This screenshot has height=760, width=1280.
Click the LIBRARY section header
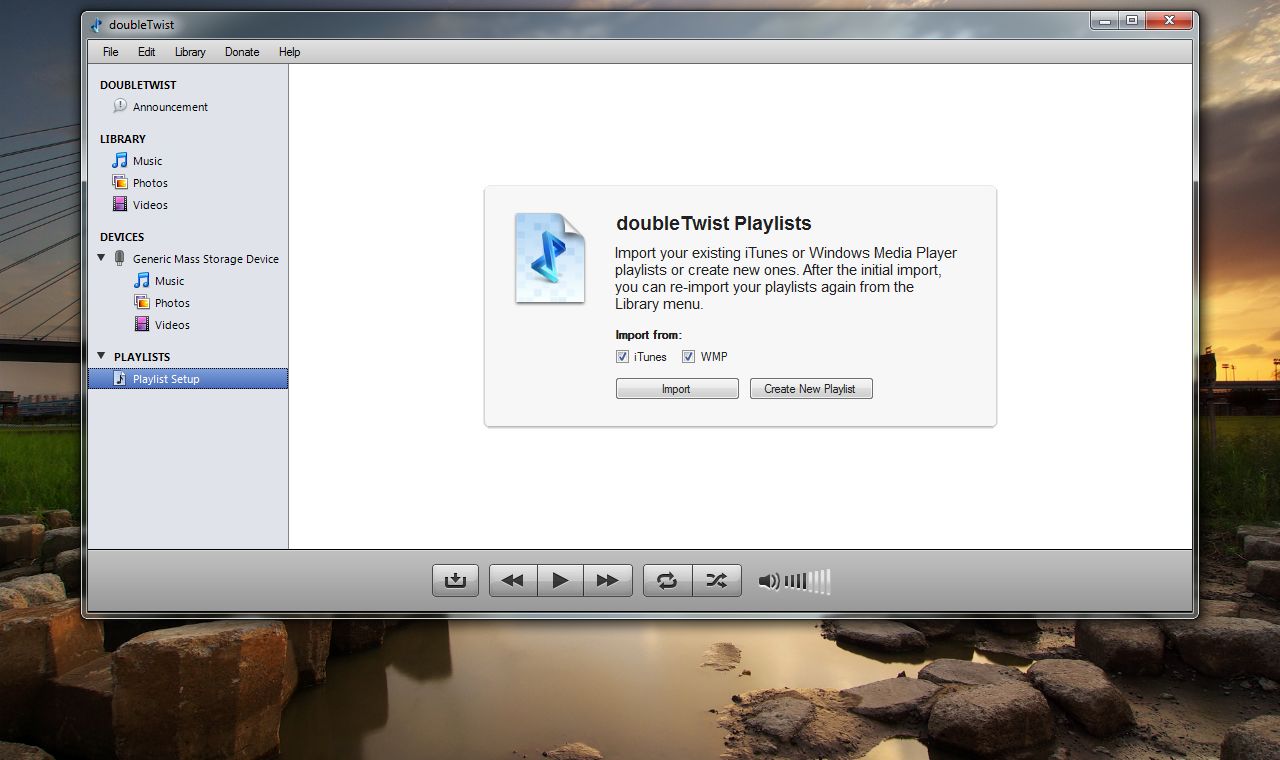(123, 139)
